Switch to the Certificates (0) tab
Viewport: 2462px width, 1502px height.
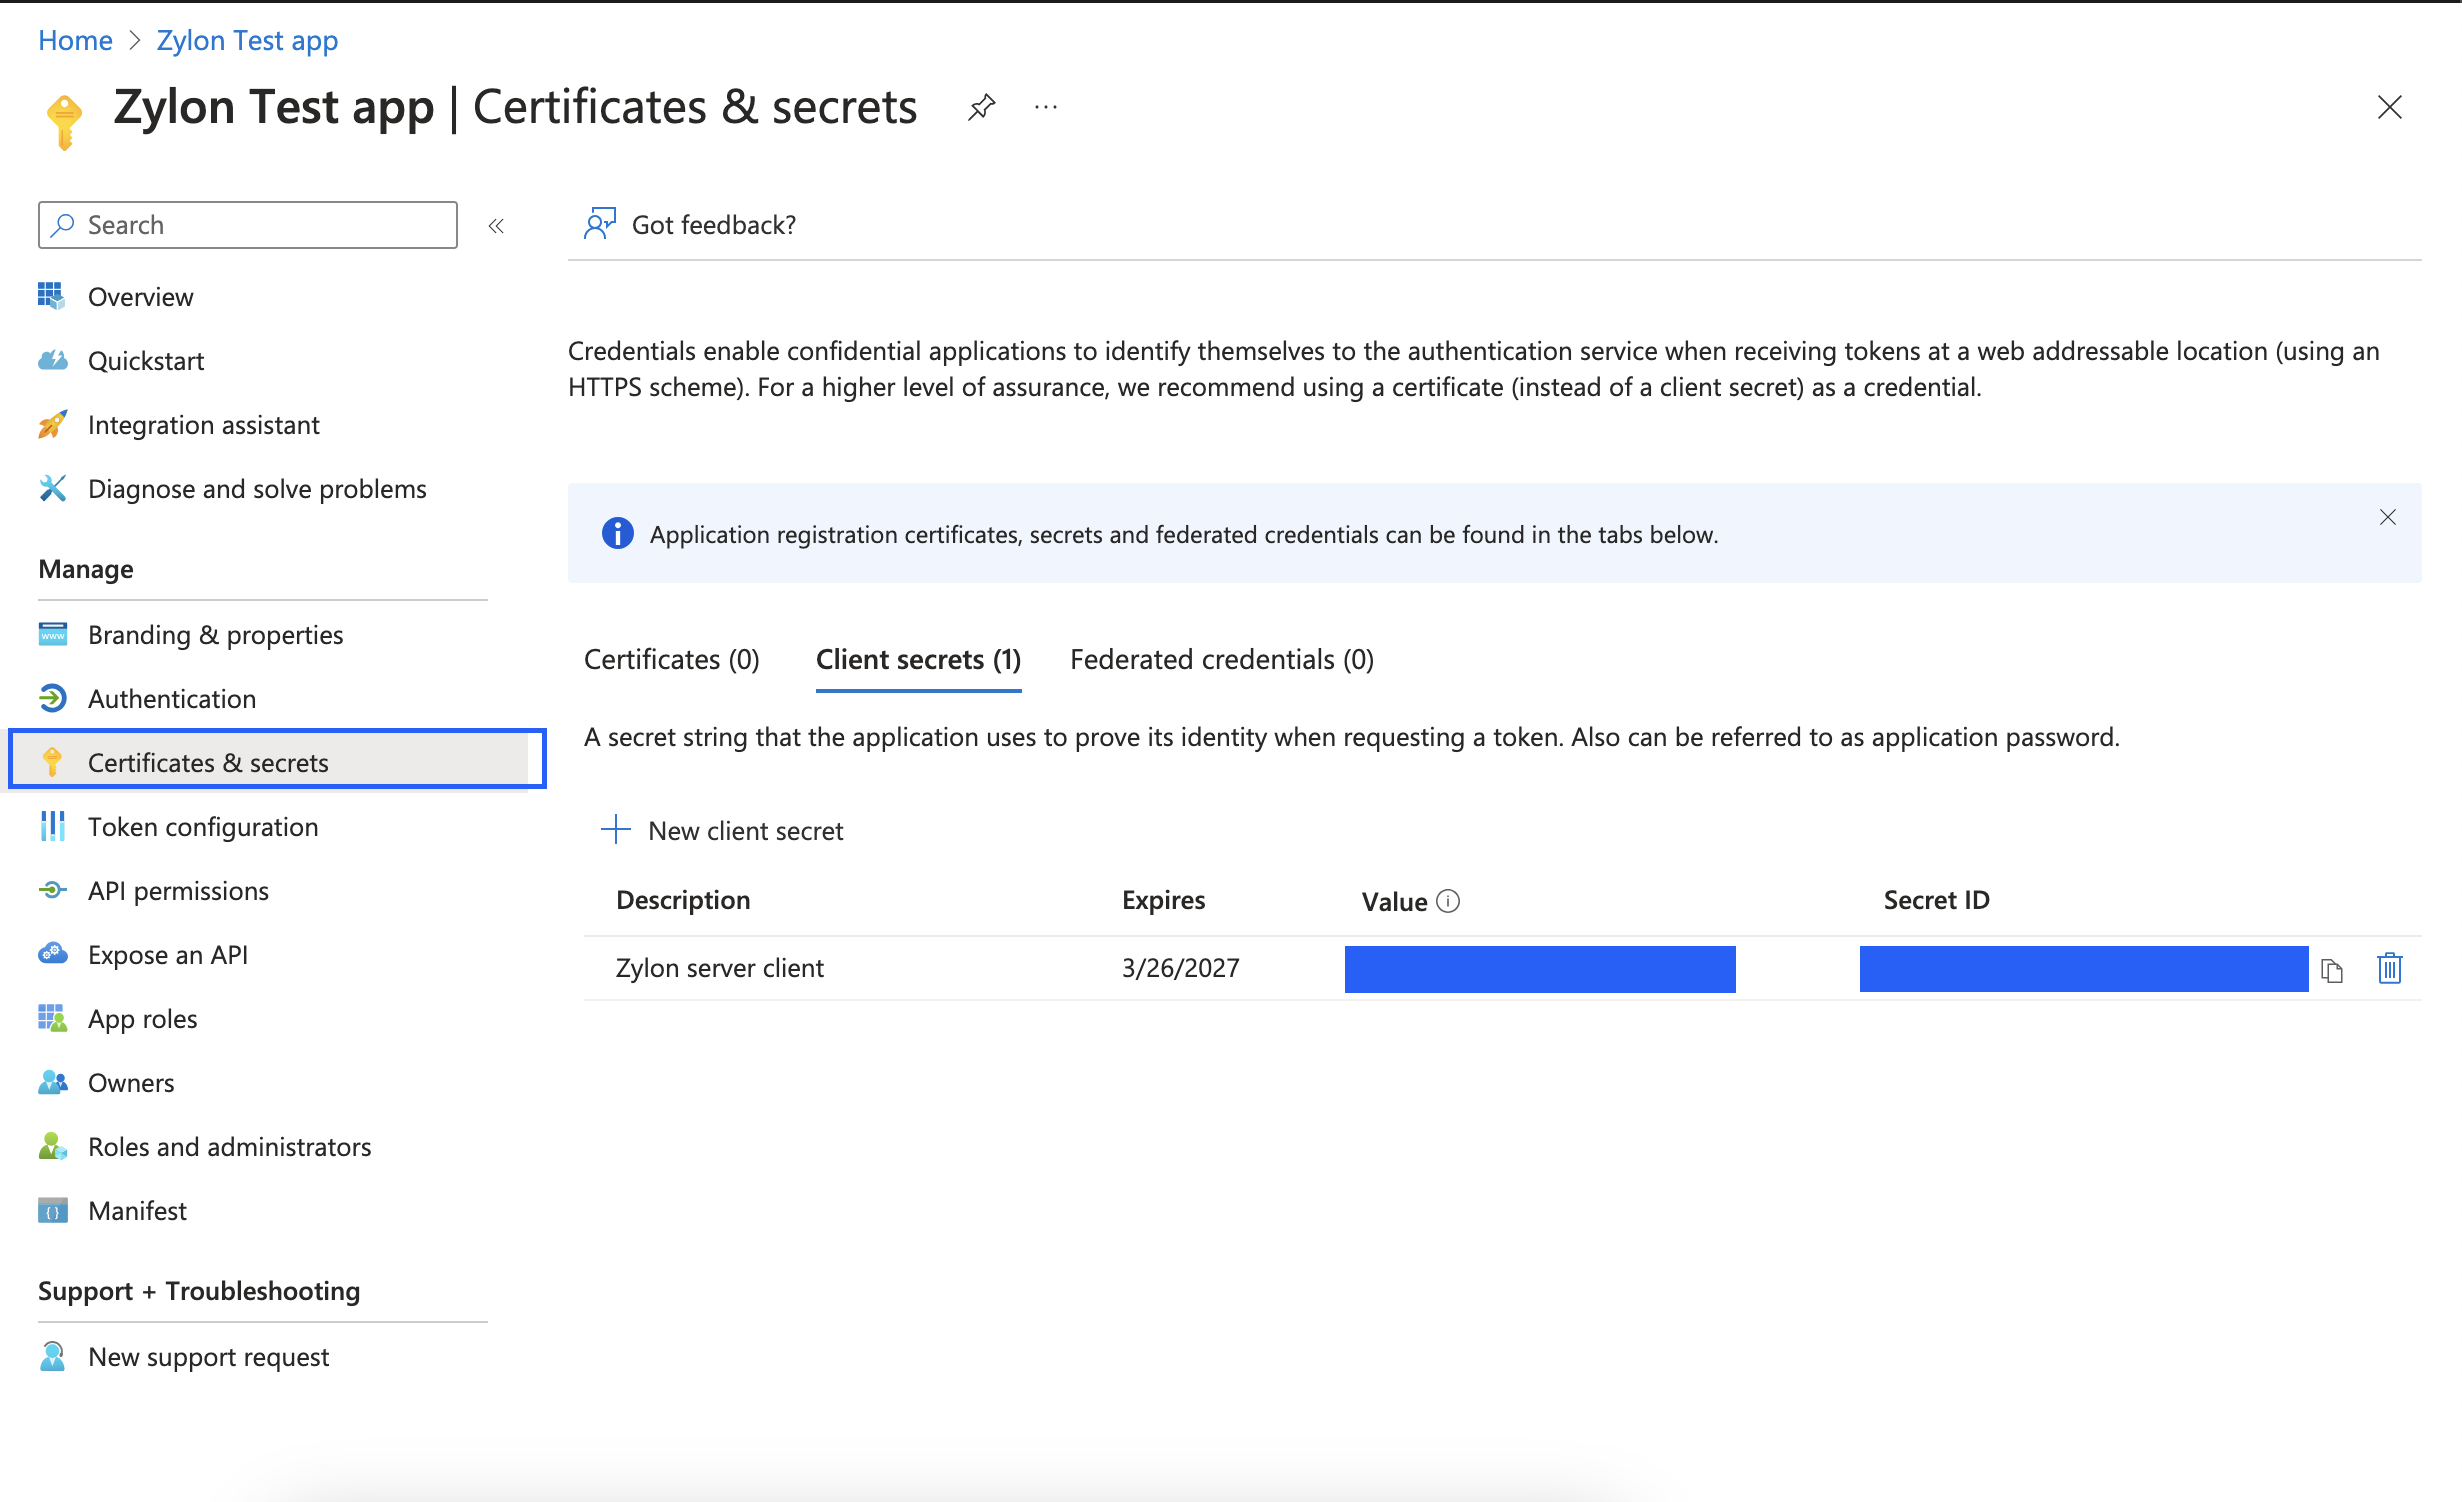(671, 660)
